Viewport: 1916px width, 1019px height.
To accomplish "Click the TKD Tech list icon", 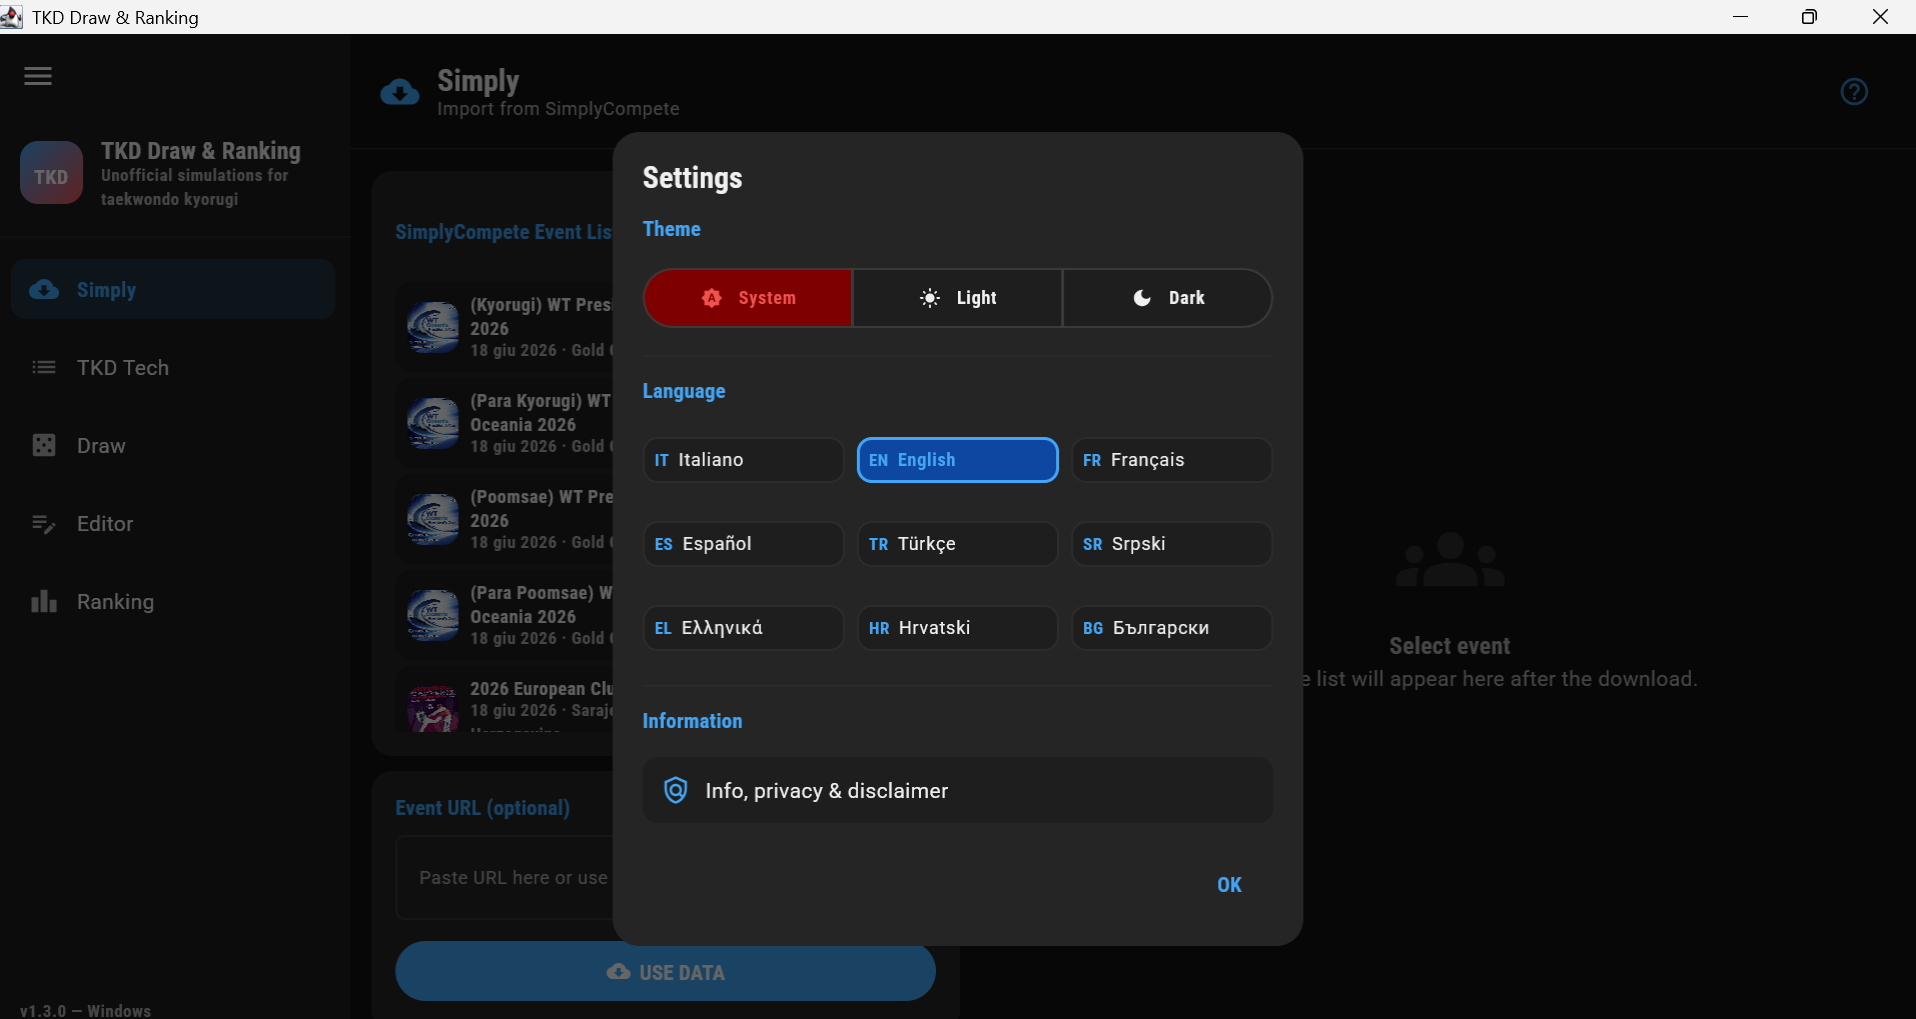I will 44,368.
